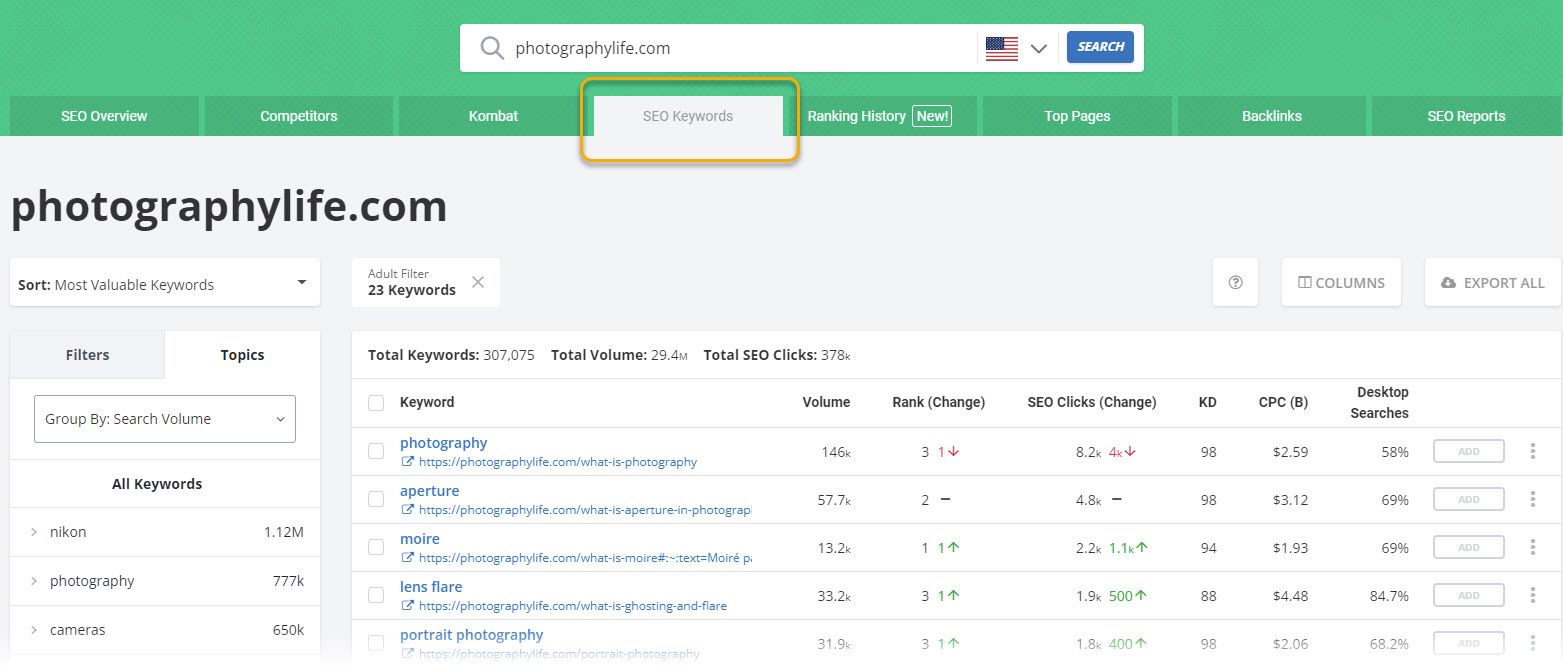Visit the what-is-photography URL link
1563x666 pixels.
coord(558,462)
